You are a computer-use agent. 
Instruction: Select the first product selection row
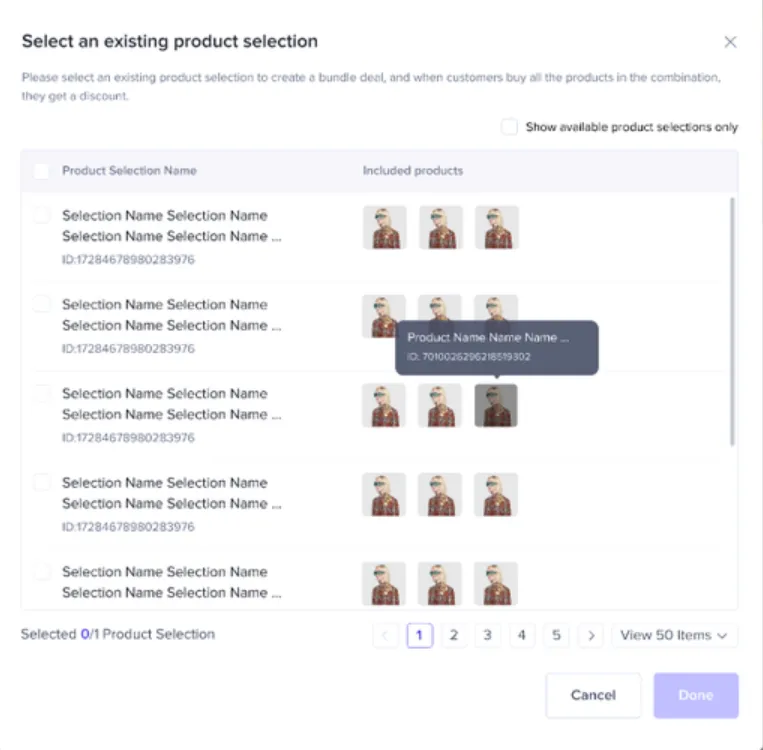(x=41, y=215)
